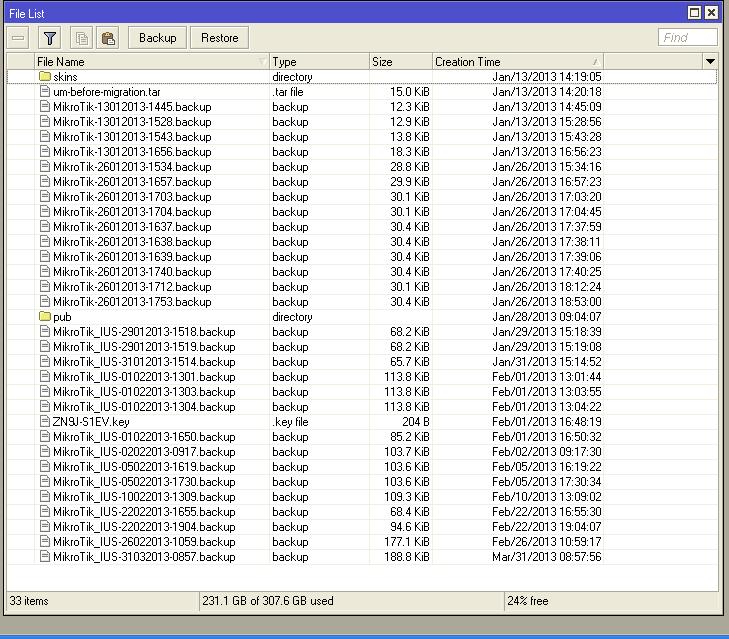Open the filter funnel tool
729x639 pixels.
[x=50, y=38]
